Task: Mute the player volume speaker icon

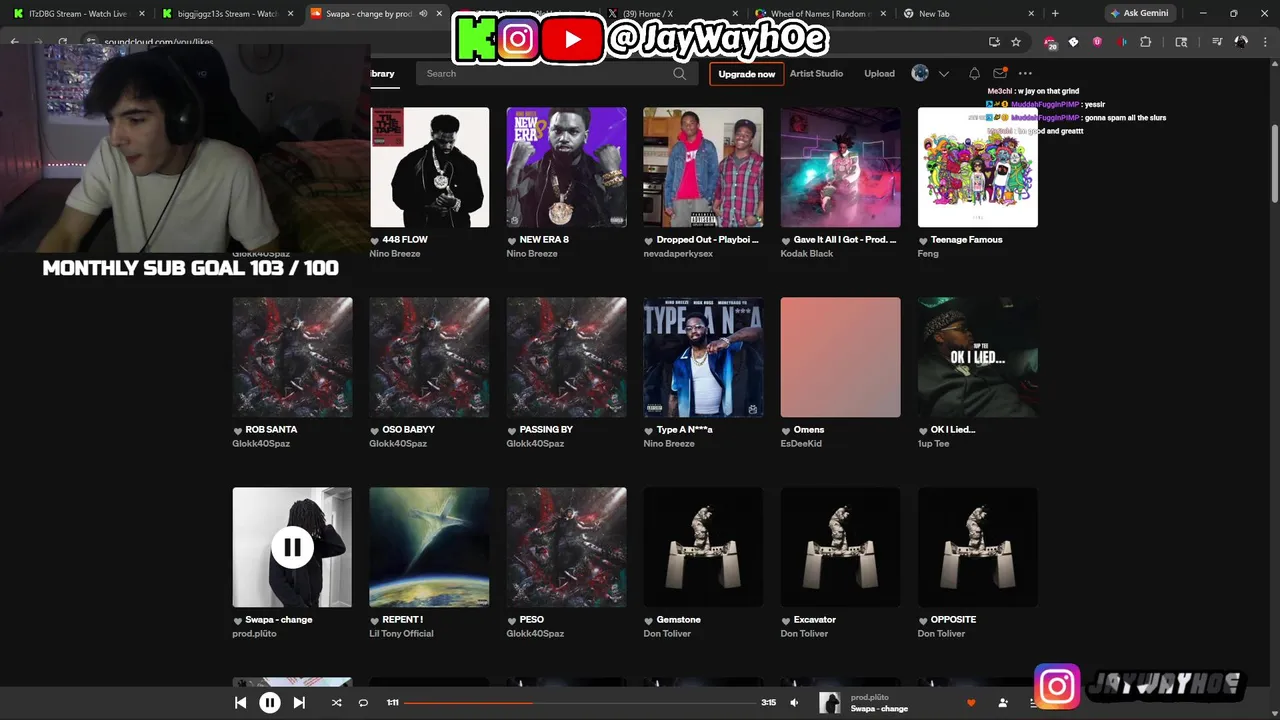Action: point(794,703)
